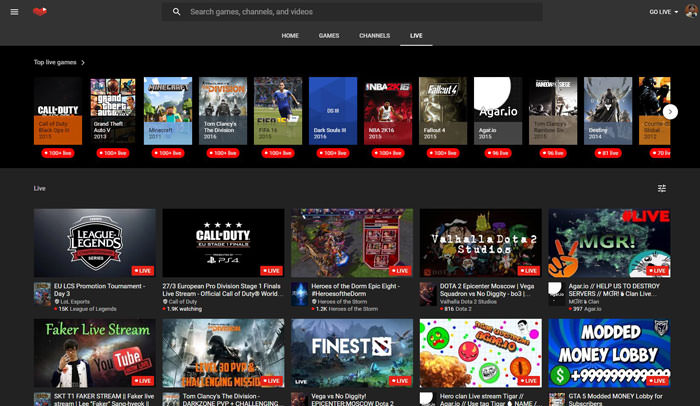700x406 pixels.
Task: Switch to the GAMES tab
Action: (x=329, y=36)
